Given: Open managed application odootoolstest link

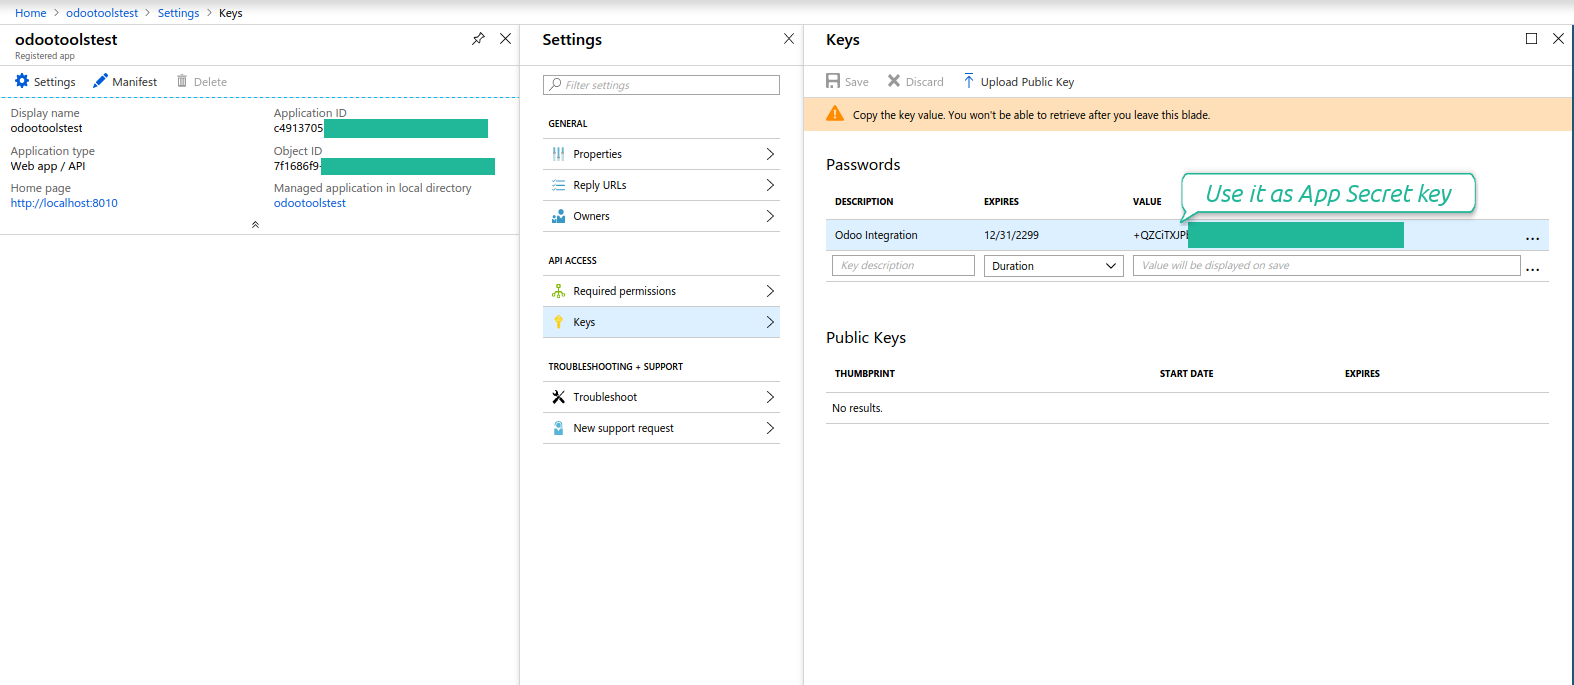Looking at the screenshot, I should 310,203.
